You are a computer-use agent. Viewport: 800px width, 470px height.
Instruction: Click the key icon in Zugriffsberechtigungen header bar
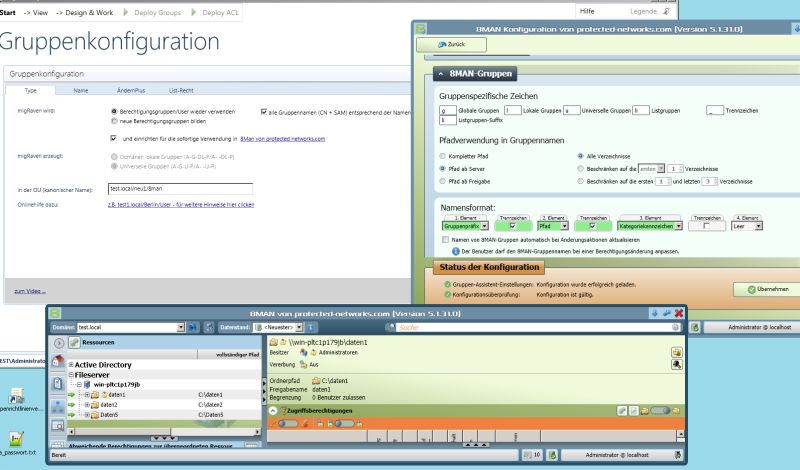(622, 410)
